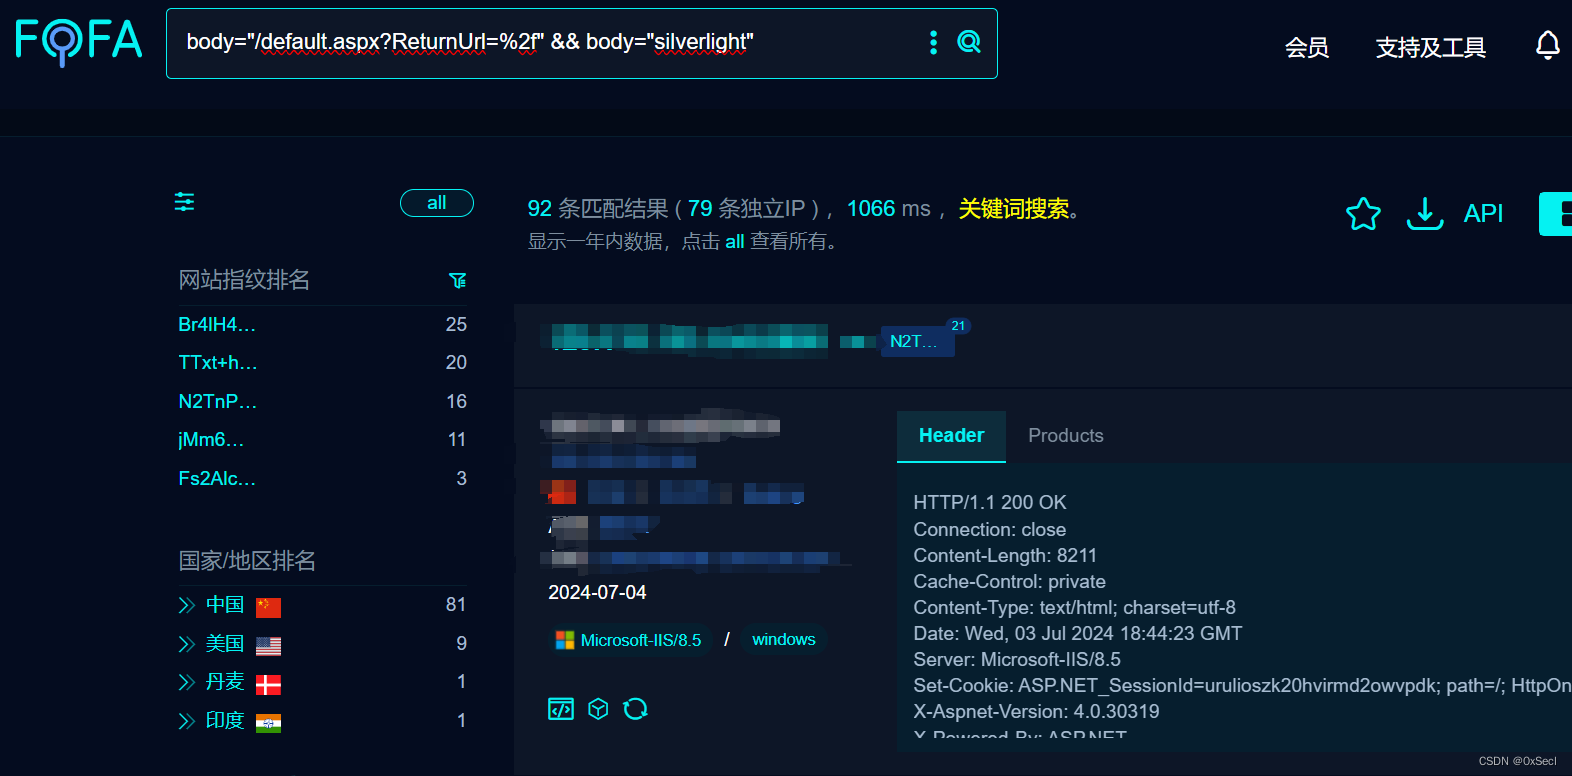Click the 'Cache-Control: private' header line
The image size is (1572, 776).
coord(1009,581)
